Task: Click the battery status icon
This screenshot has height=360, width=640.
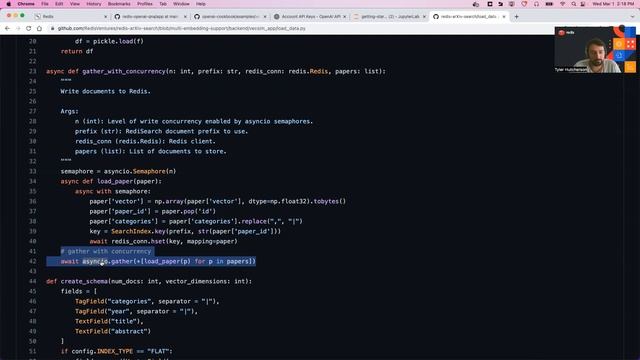Action: 549,4
